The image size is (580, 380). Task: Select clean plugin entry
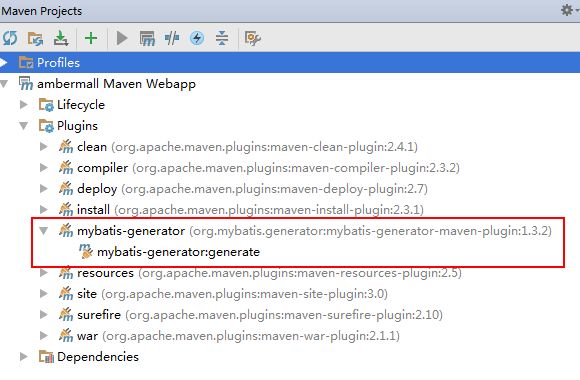[247, 147]
